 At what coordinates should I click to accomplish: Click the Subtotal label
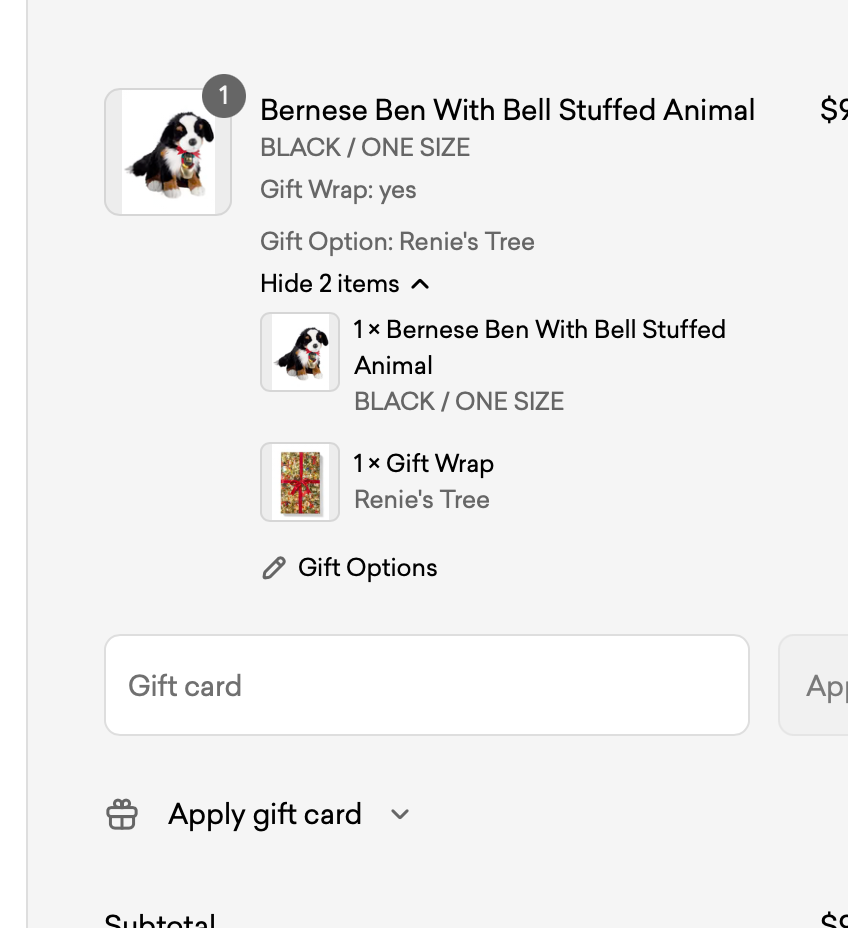click(160, 918)
